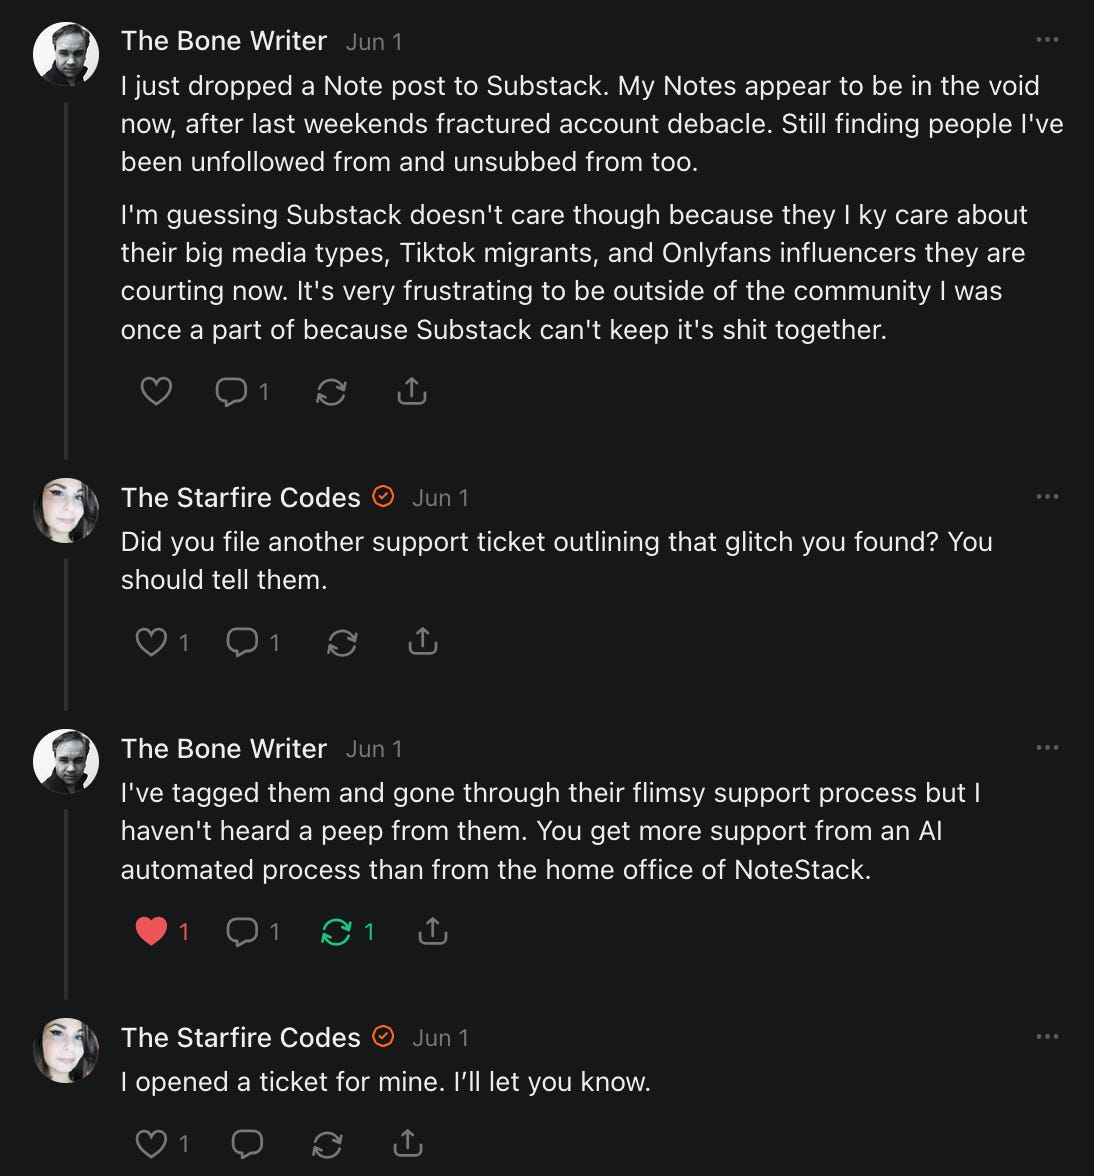Share the 'file another support ticket' note
This screenshot has height=1176, width=1094.
423,641
